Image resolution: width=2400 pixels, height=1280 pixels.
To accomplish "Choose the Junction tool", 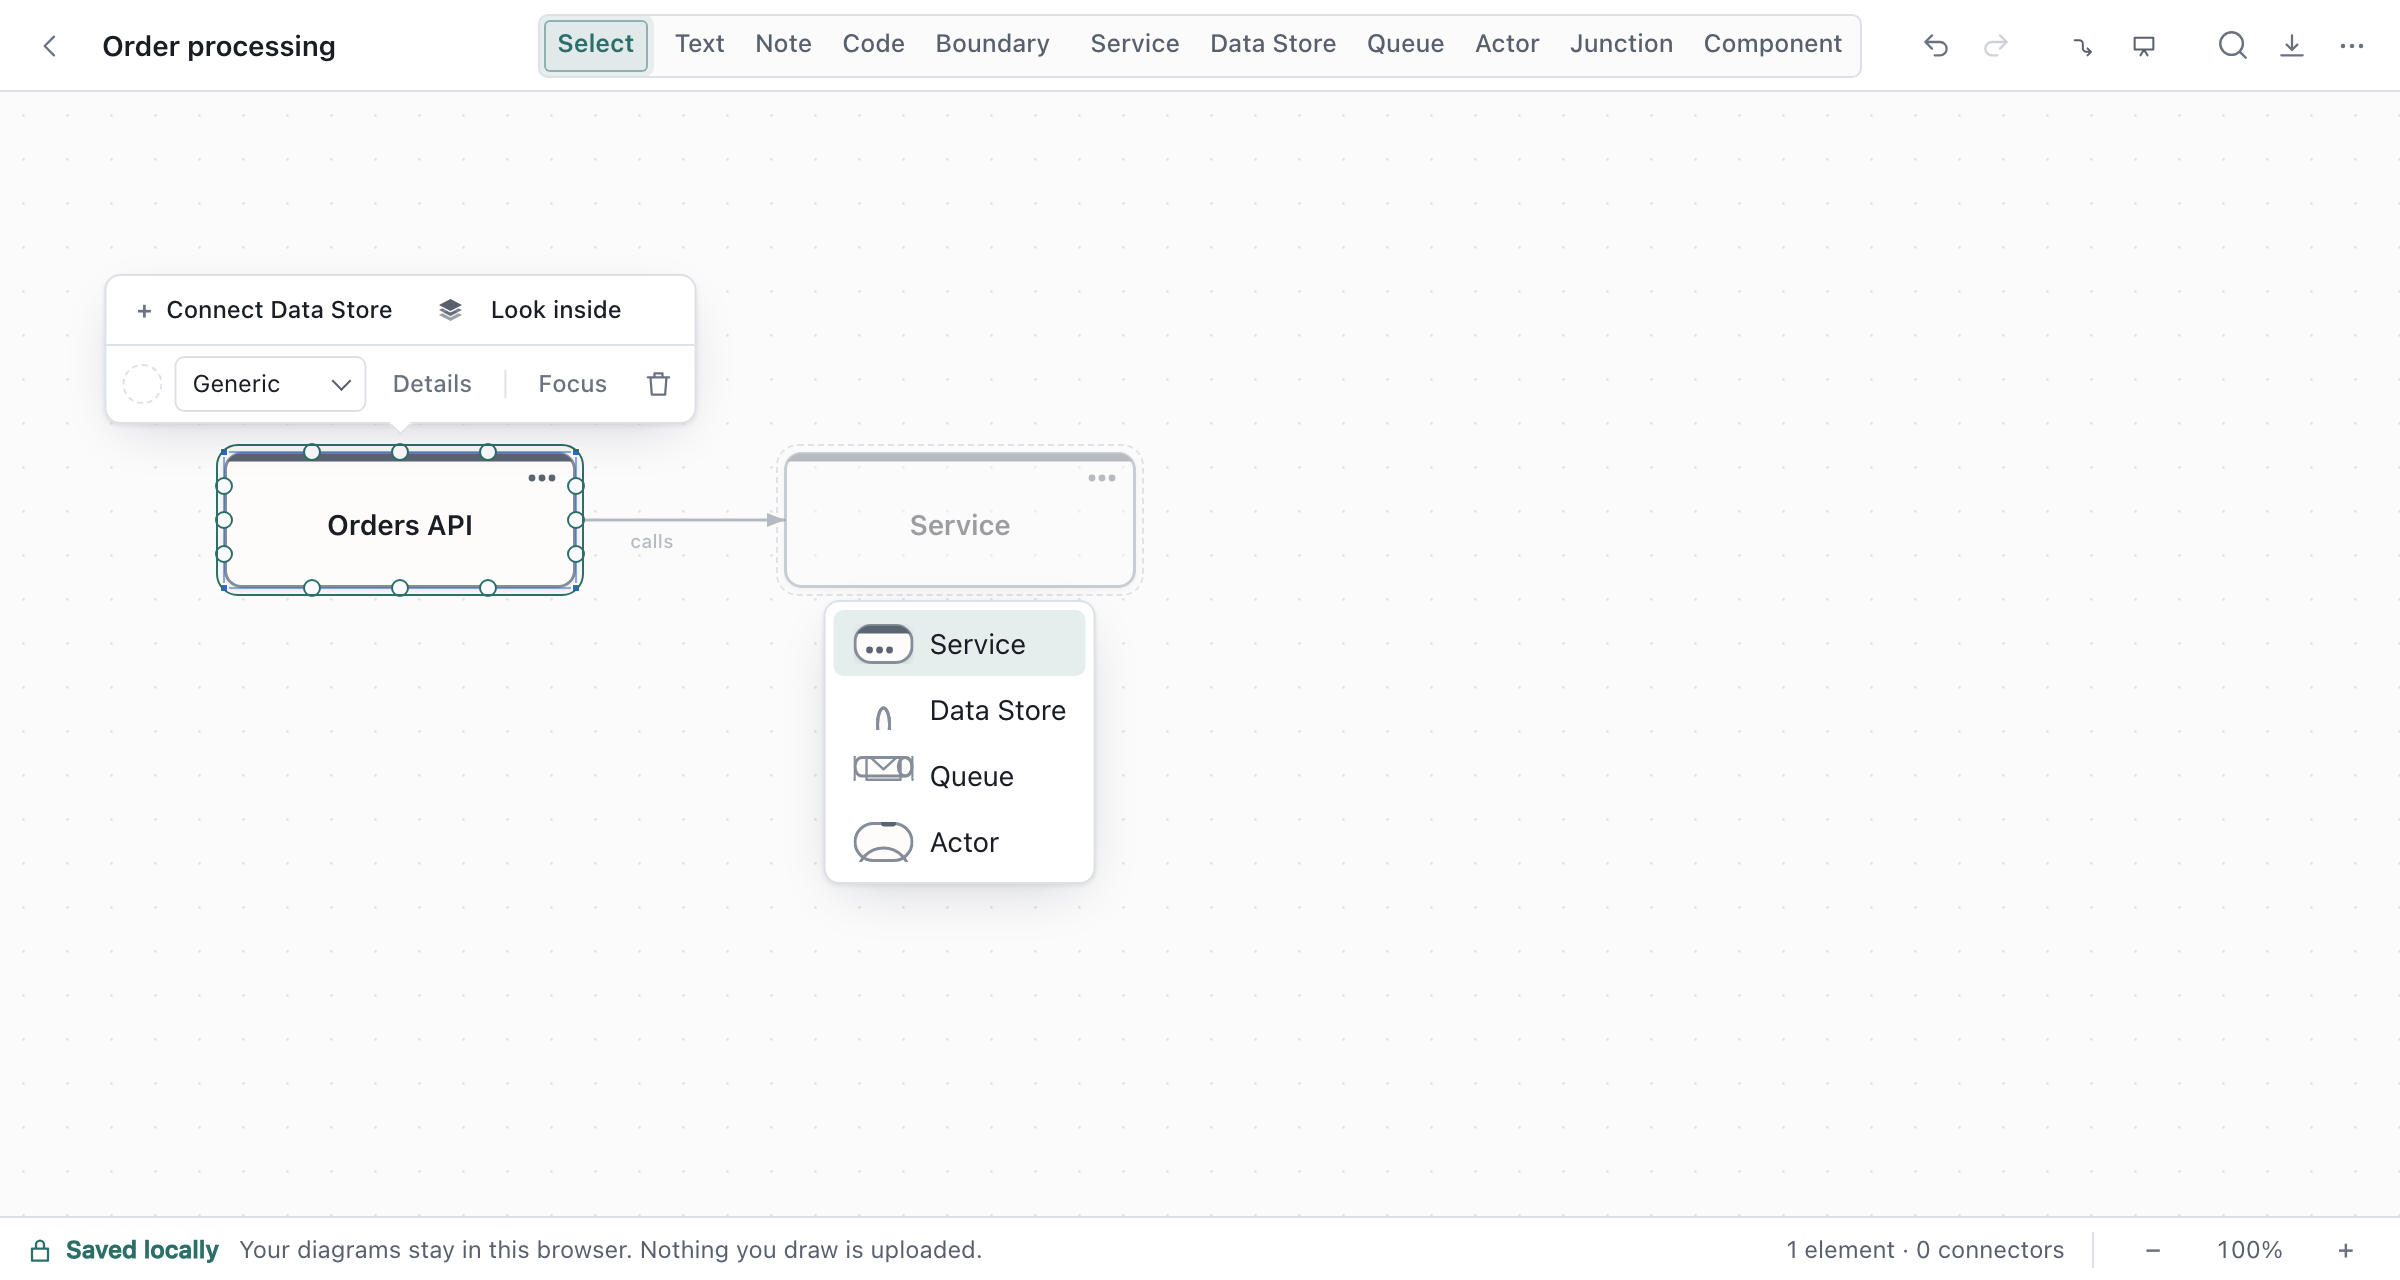I will coord(1621,44).
